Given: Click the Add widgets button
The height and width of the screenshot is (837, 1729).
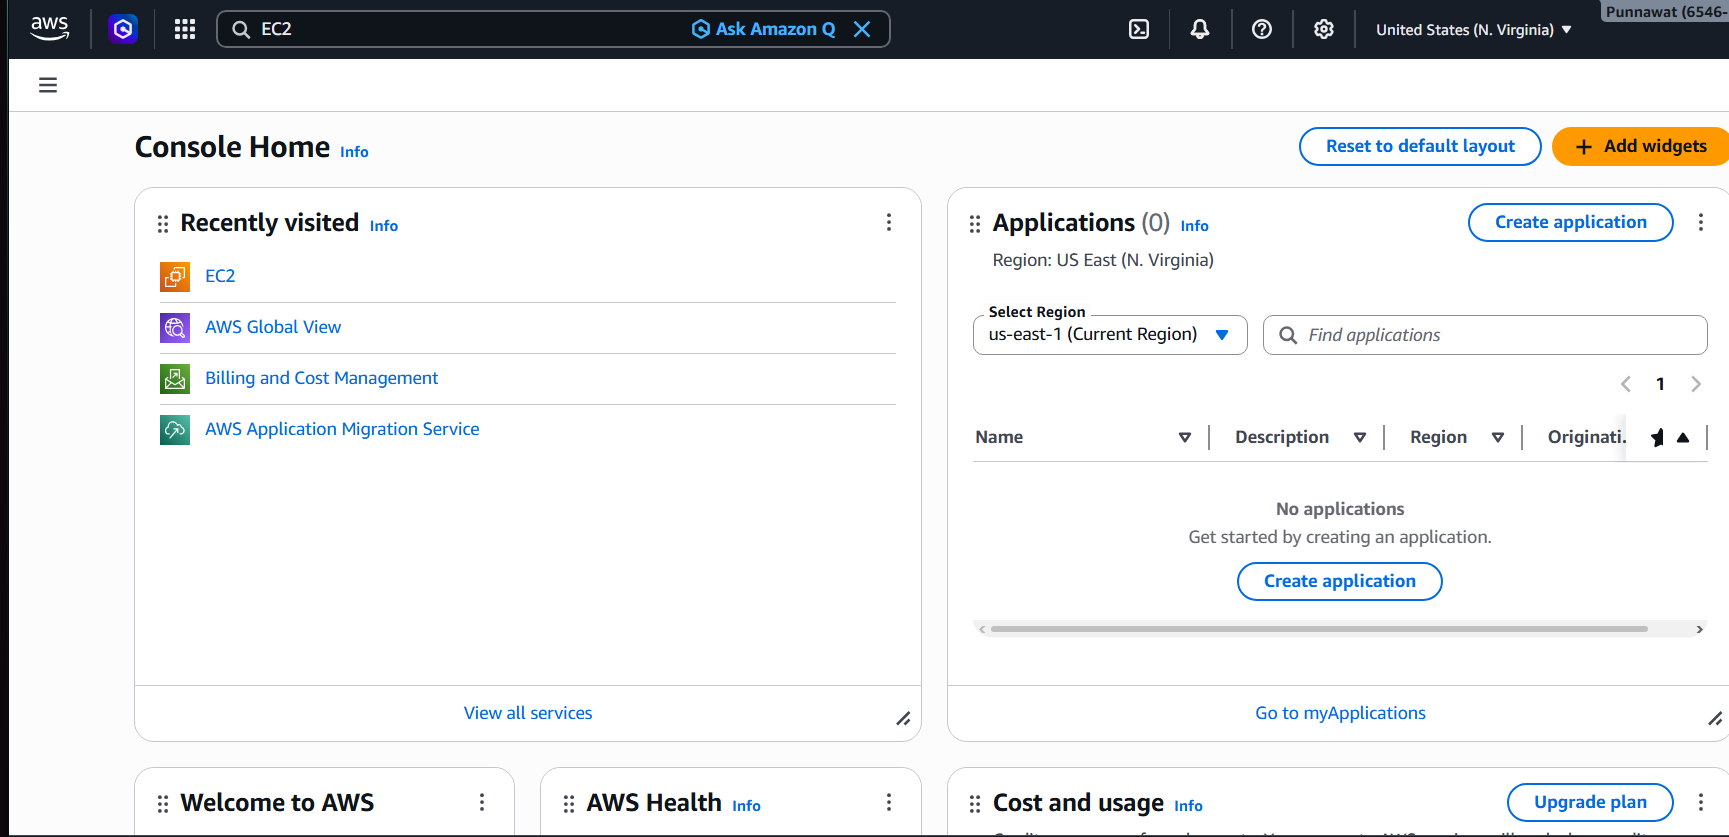Looking at the screenshot, I should click(x=1641, y=146).
